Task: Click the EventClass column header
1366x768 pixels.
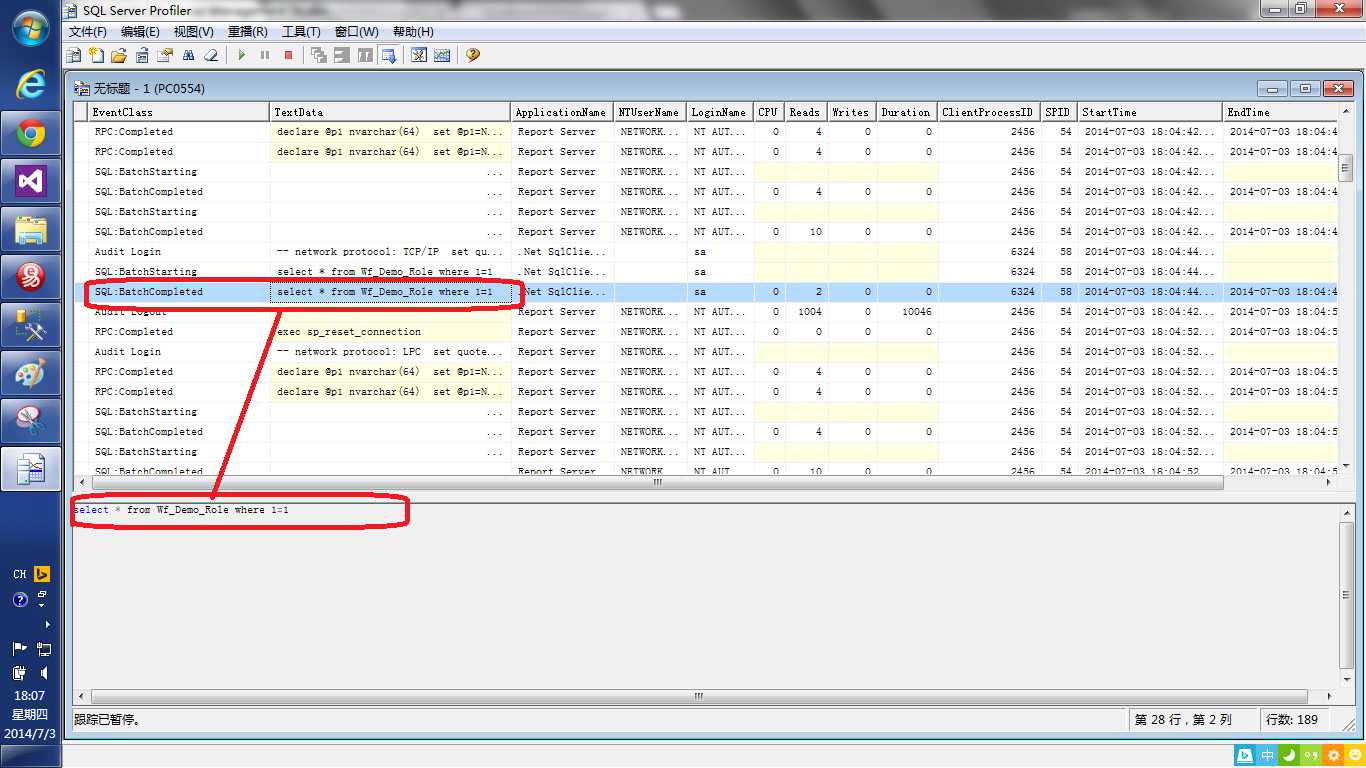Action: pyautogui.click(x=179, y=112)
